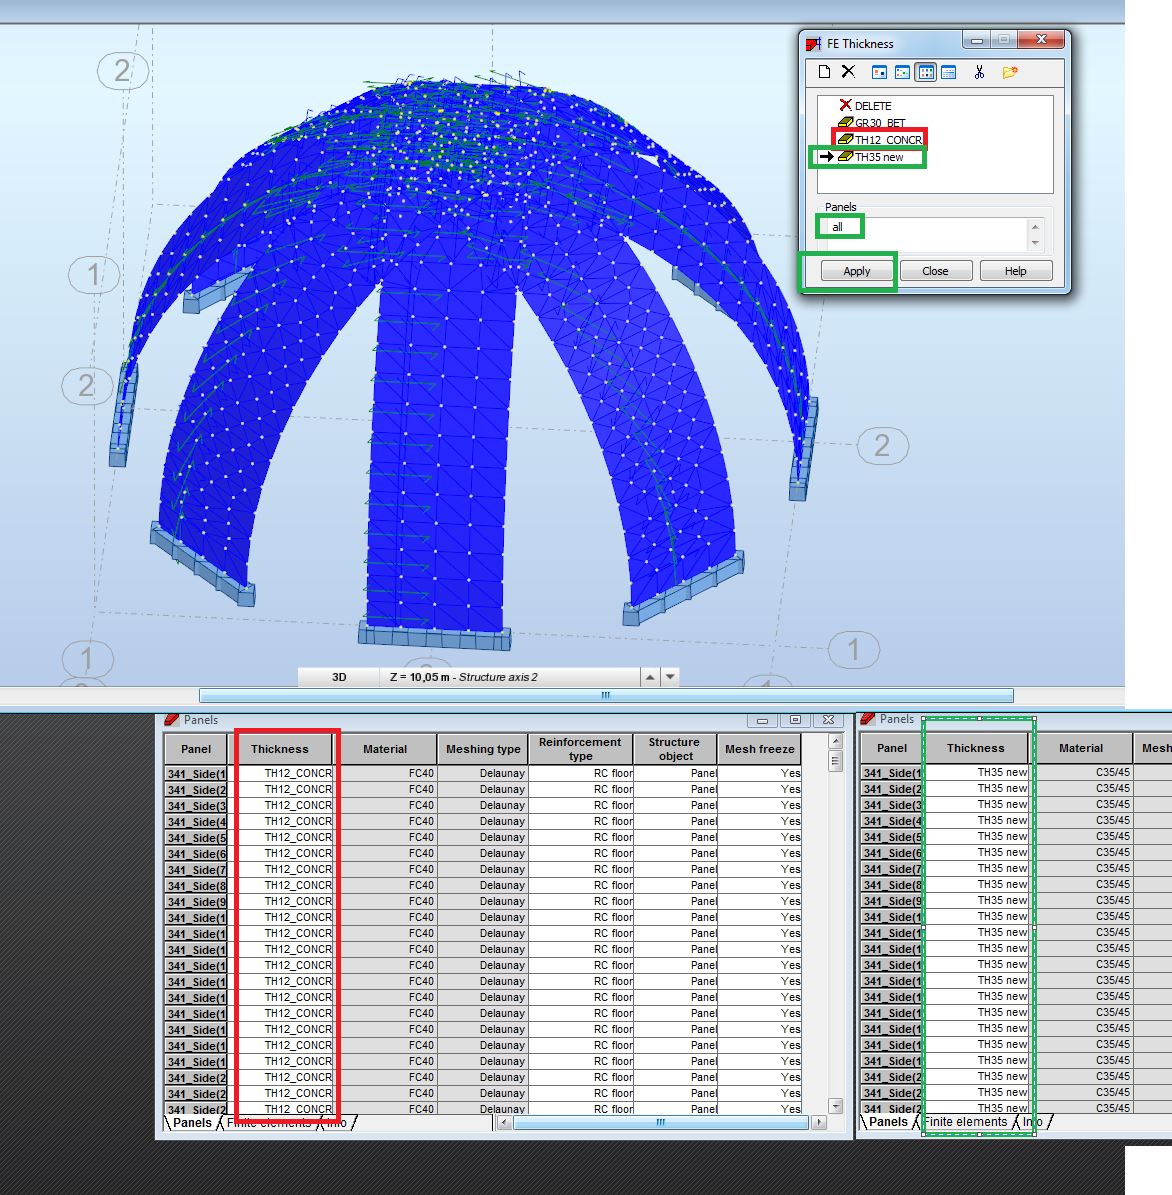Switch to the detailed list display mode

949,72
